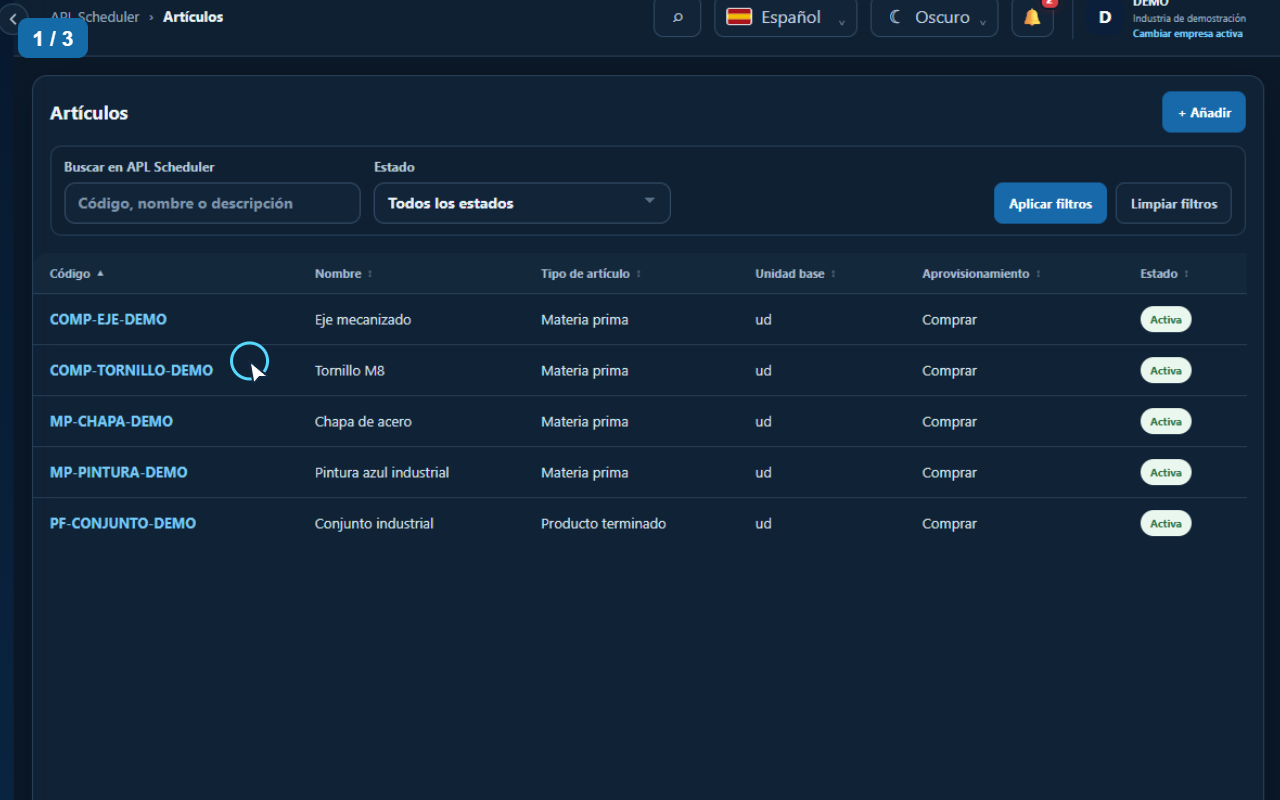Screen dimensions: 1280x800
Task: Sort by Tipo de artículo column
Action: 591,274
